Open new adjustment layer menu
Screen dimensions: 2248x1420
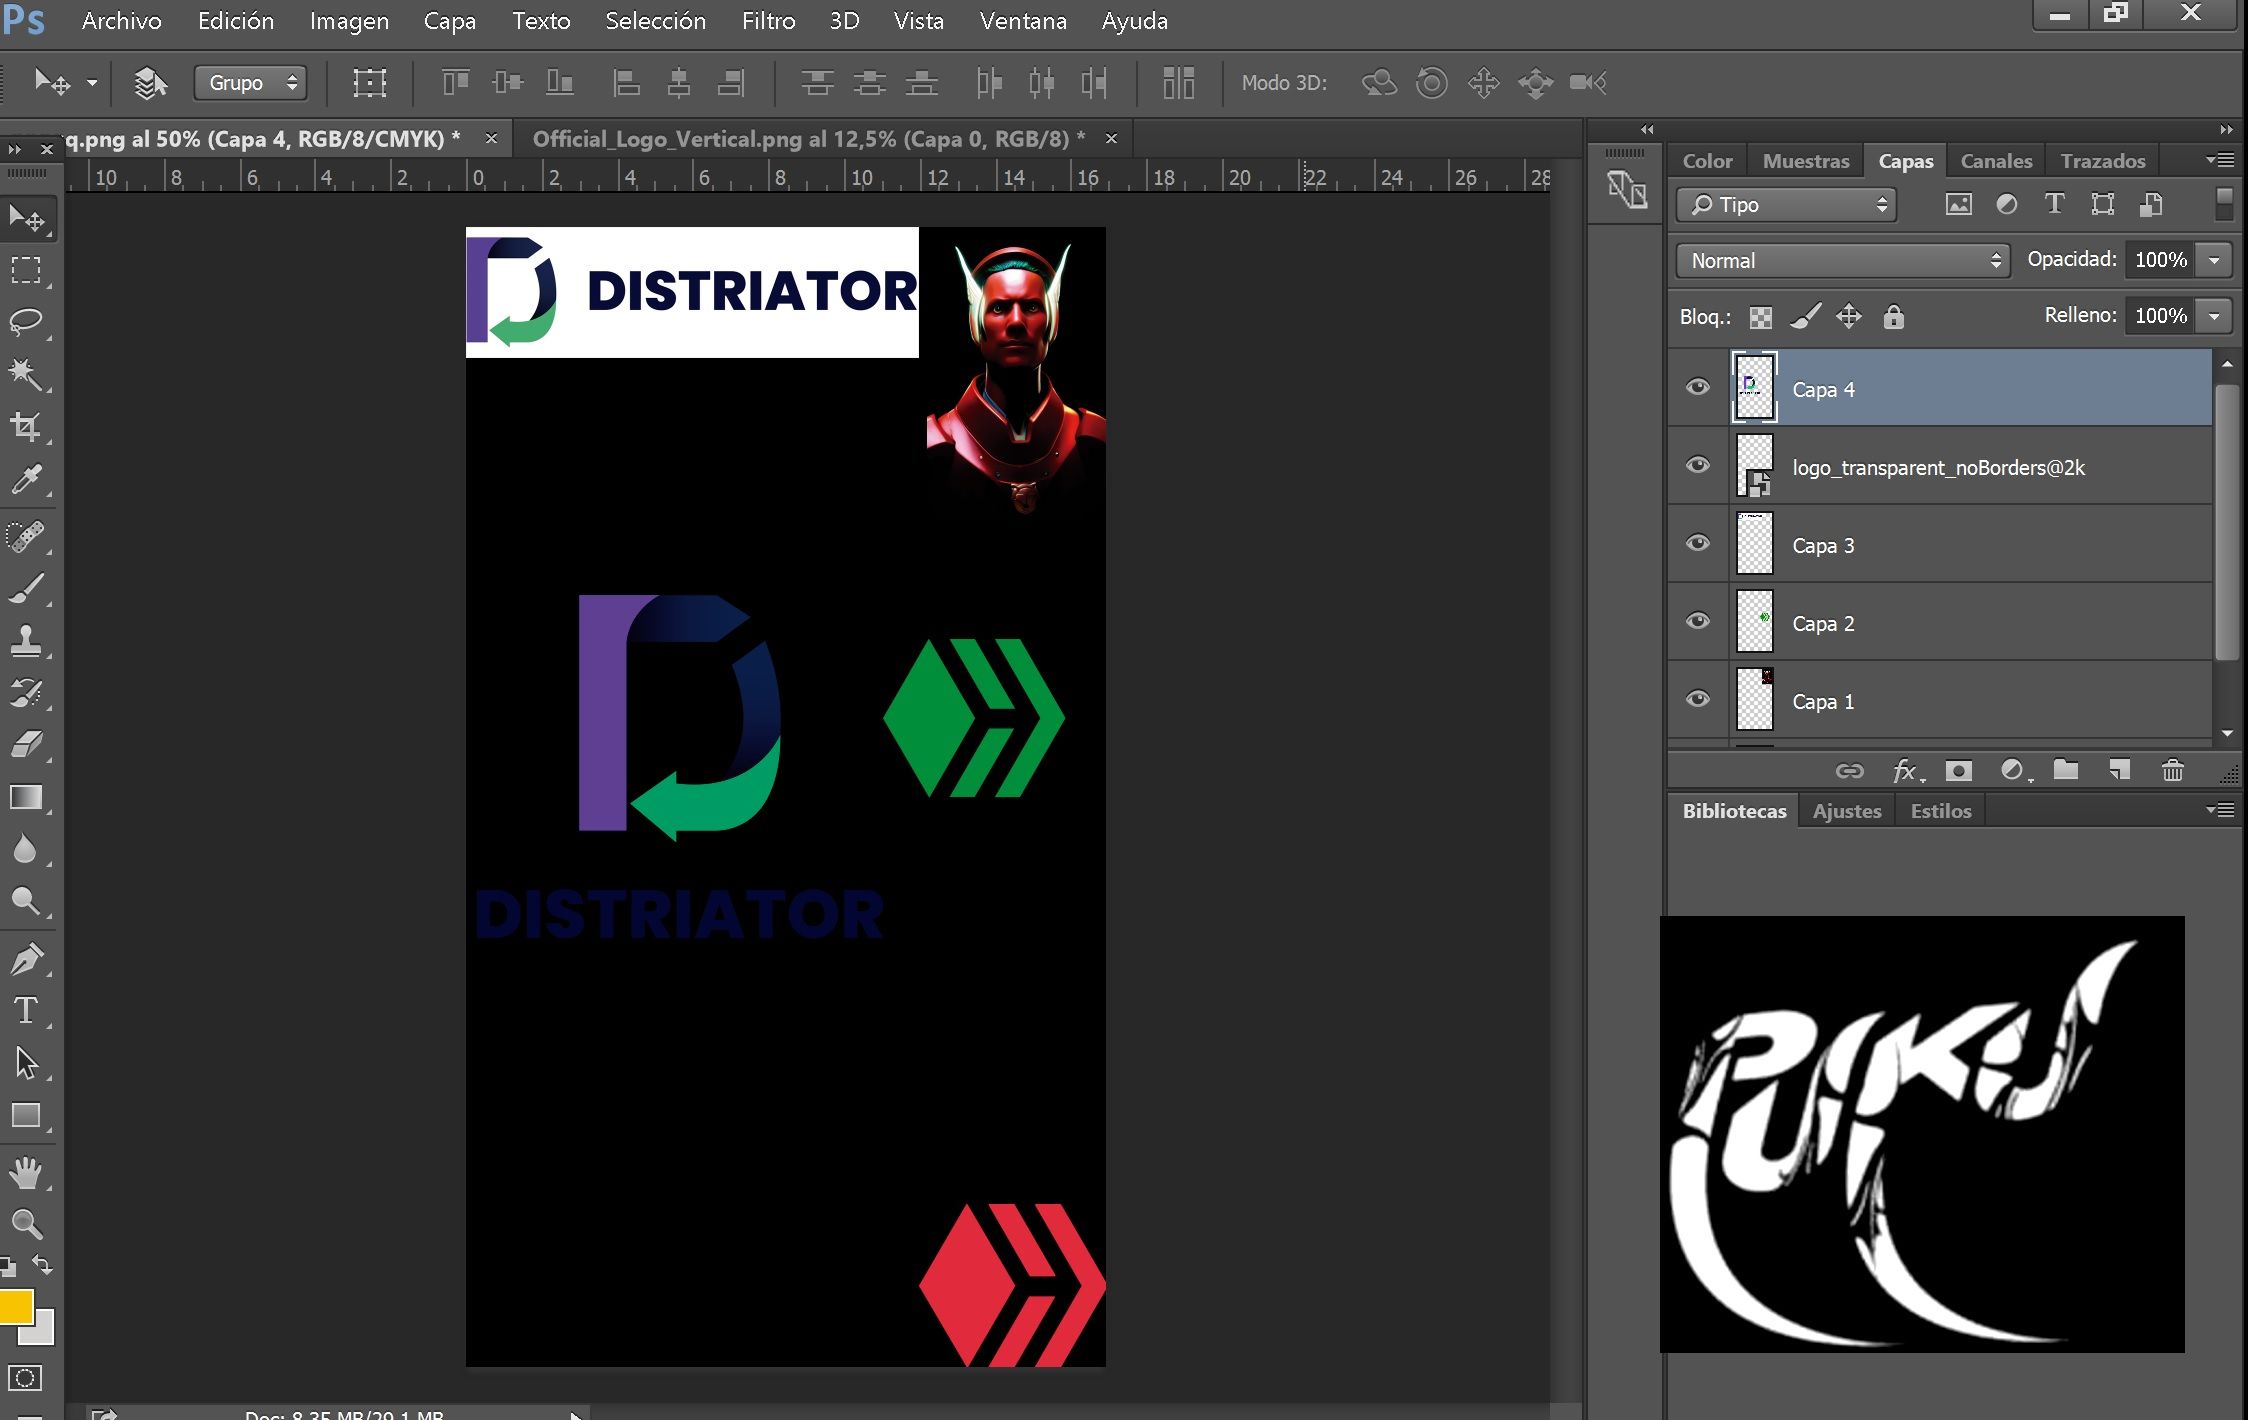click(x=2014, y=770)
